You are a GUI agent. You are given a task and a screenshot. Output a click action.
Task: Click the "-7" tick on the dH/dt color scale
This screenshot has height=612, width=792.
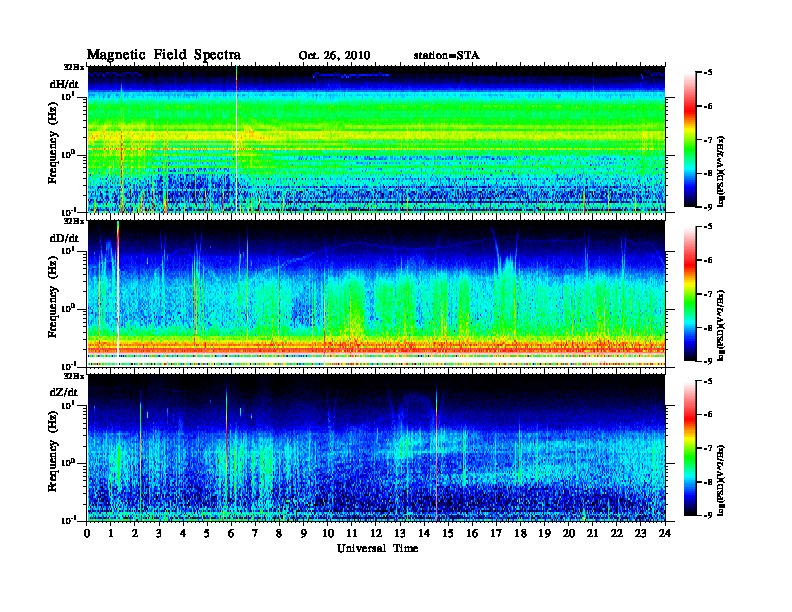[708, 140]
